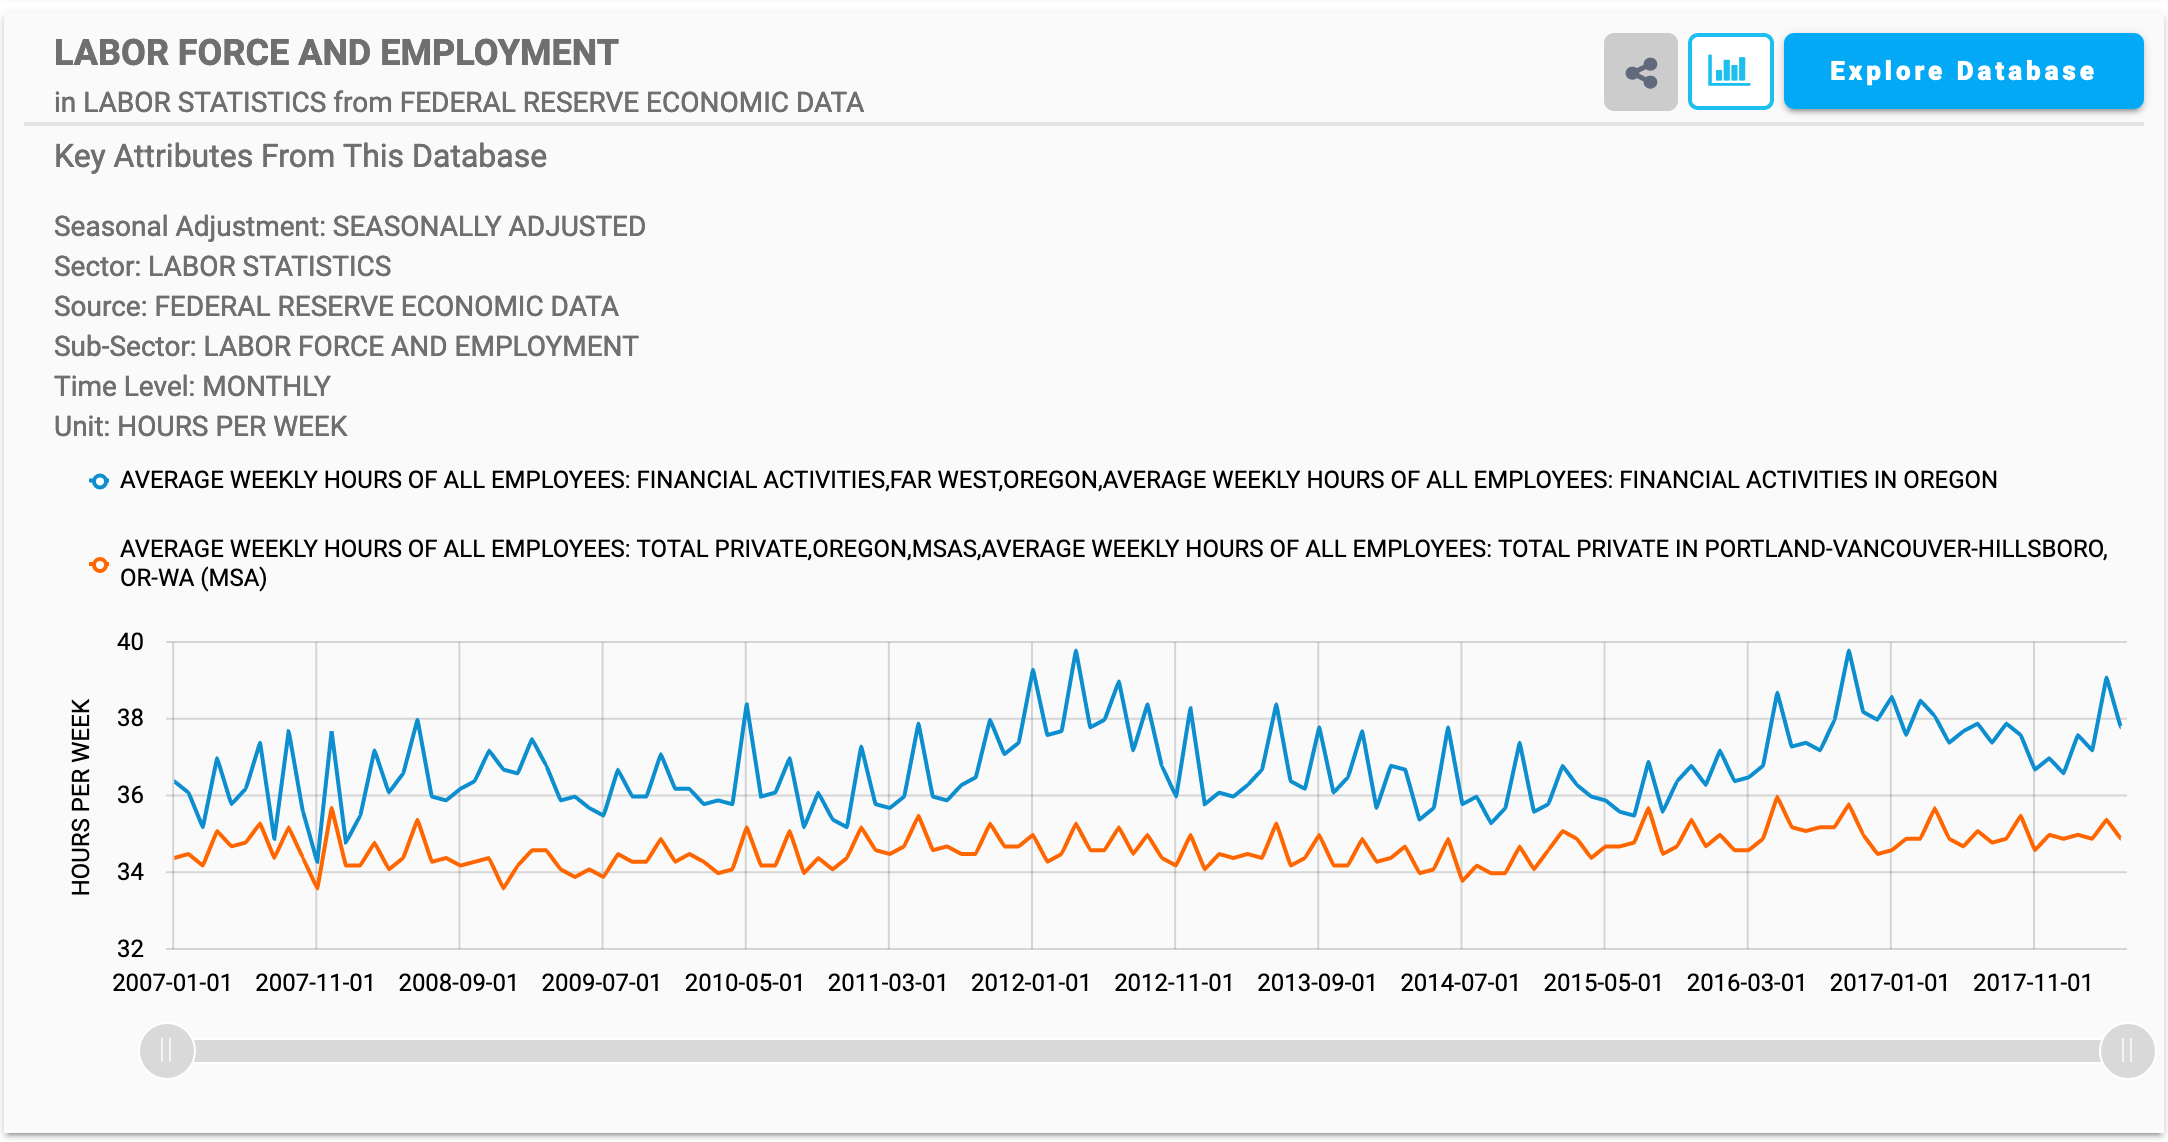
Task: Click 'Unit: HOURS PER WEEK' text
Action: (x=201, y=426)
